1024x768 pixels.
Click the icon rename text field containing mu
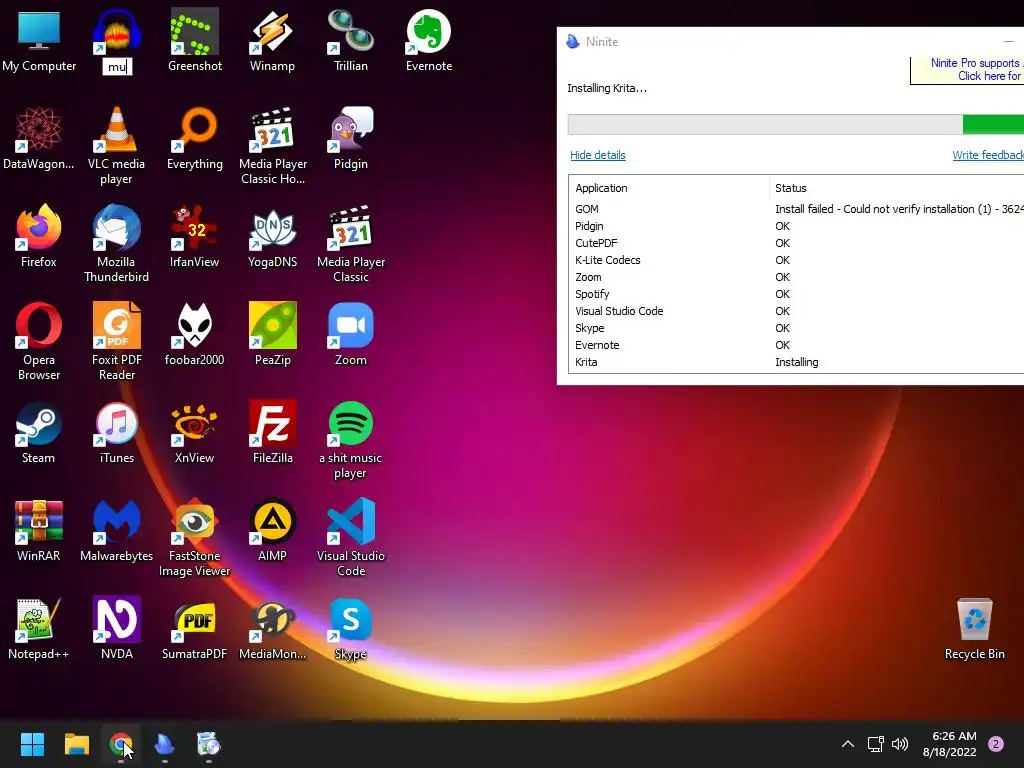[118, 67]
